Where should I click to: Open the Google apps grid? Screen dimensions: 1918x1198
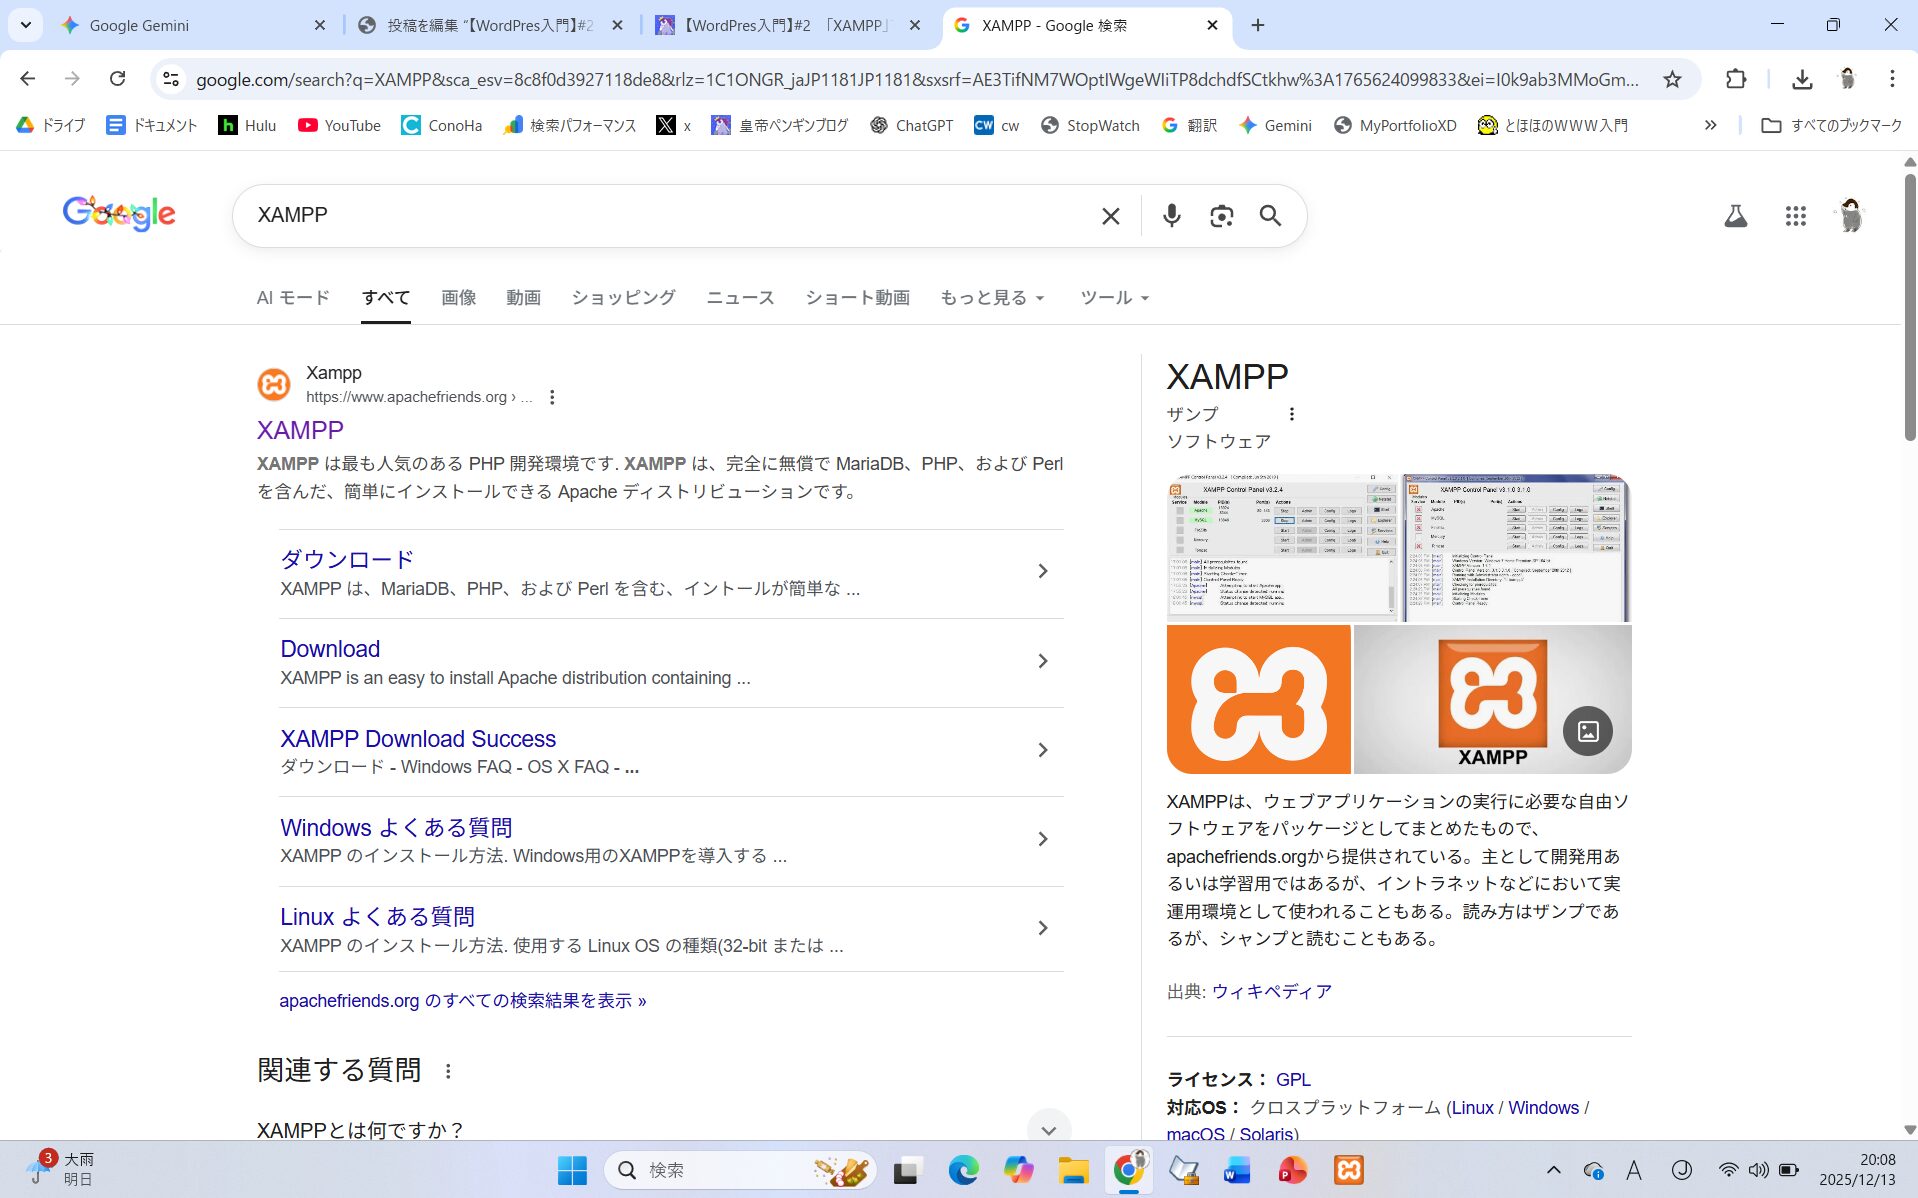pyautogui.click(x=1795, y=216)
